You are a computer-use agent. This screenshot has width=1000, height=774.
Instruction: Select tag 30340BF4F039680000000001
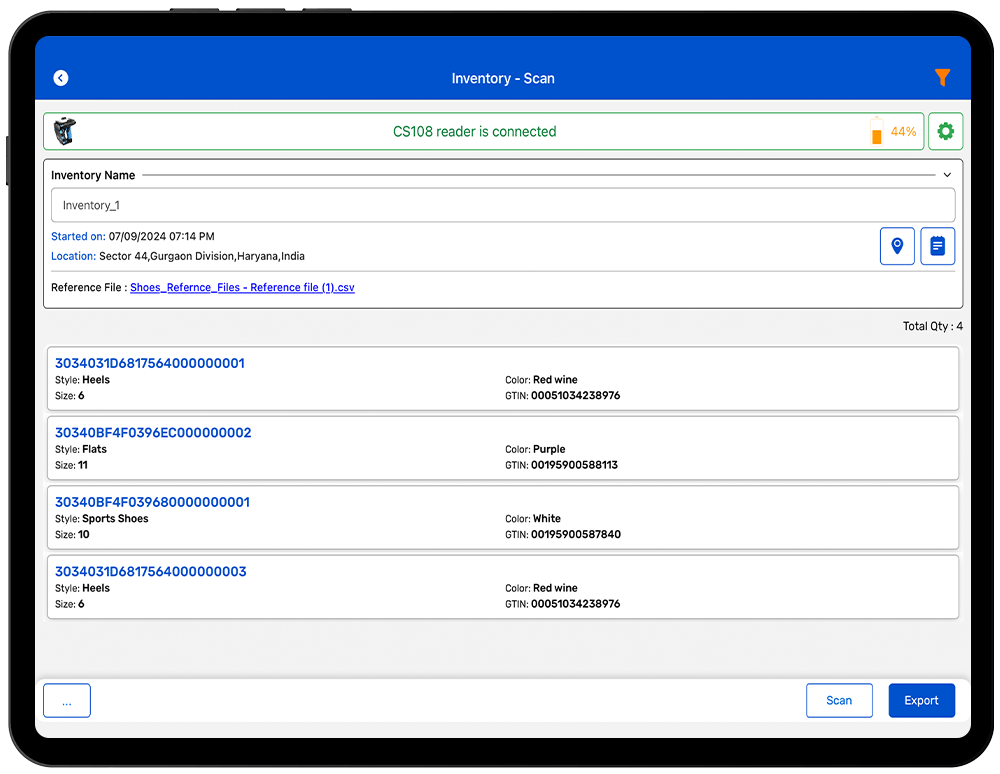pyautogui.click(x=152, y=502)
